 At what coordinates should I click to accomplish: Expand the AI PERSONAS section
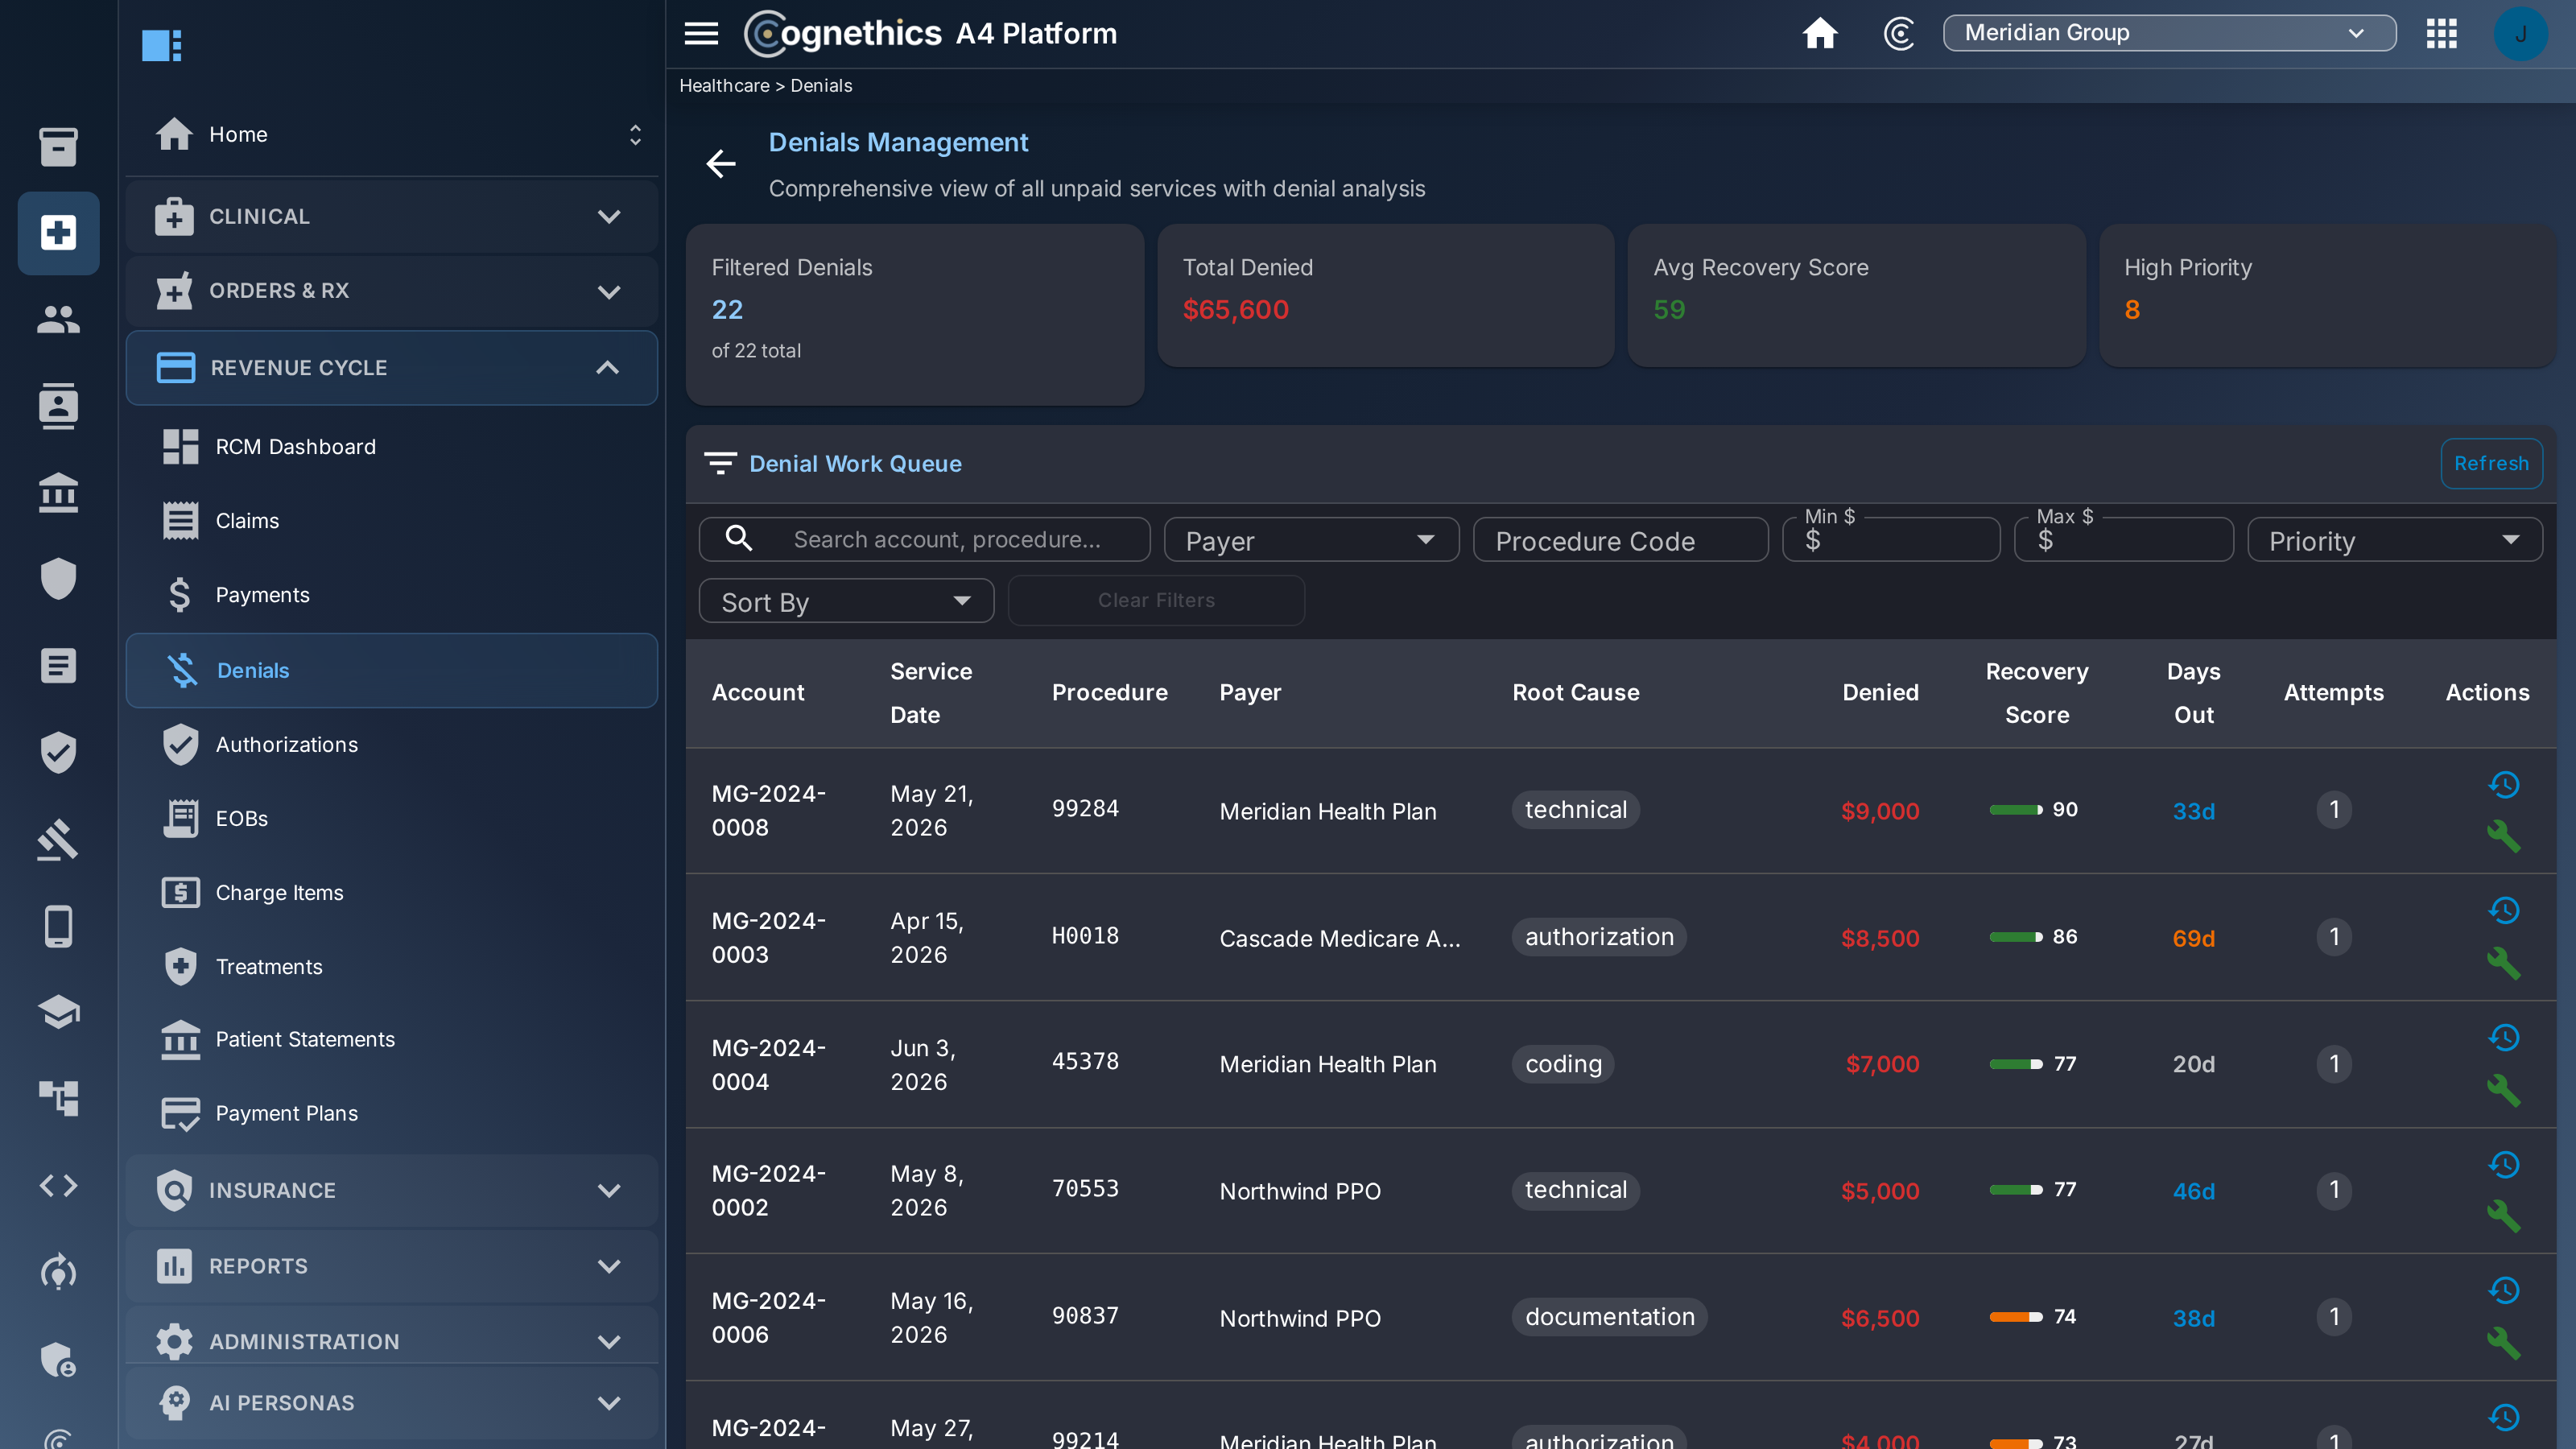[392, 1402]
